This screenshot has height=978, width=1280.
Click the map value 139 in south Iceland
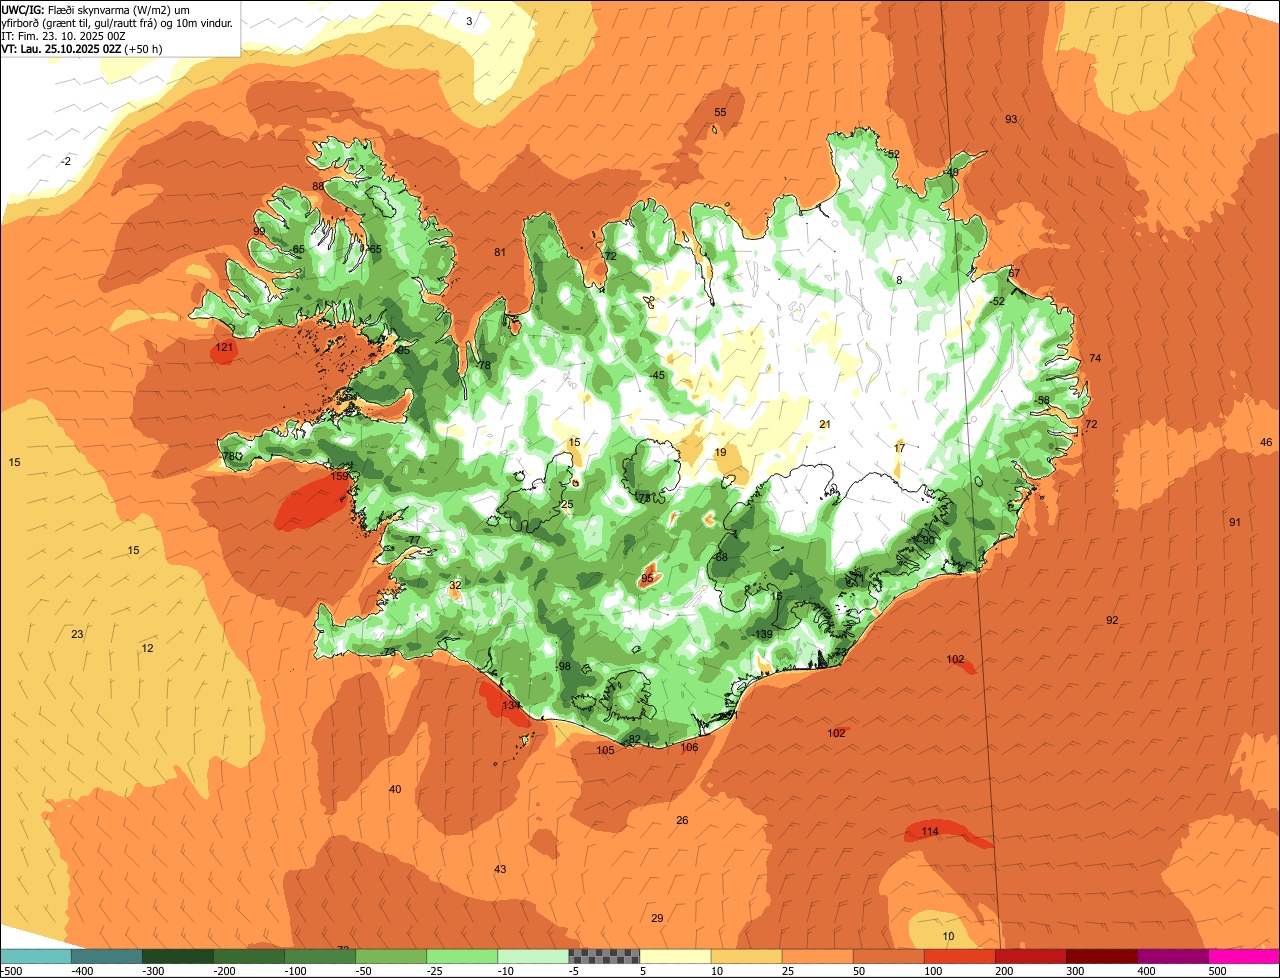763,635
